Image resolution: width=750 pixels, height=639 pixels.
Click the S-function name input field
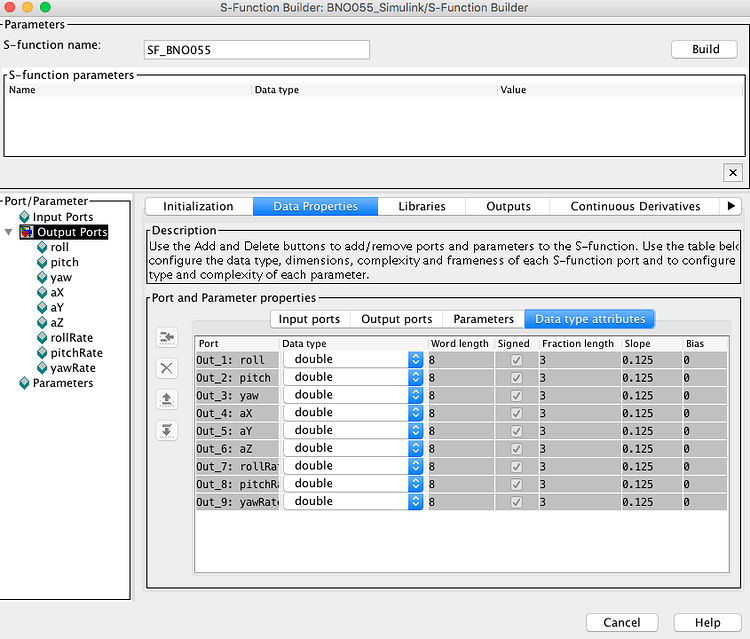pos(257,50)
